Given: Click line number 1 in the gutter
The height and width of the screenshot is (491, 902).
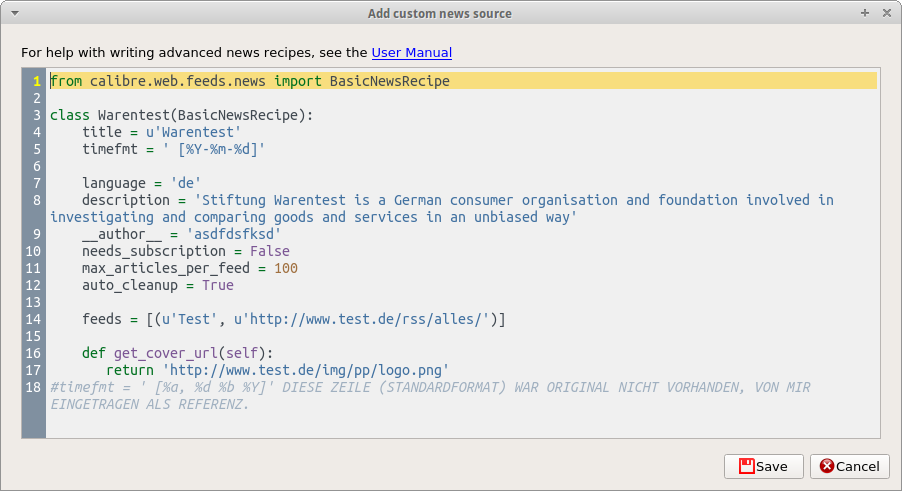Looking at the screenshot, I should coord(37,81).
